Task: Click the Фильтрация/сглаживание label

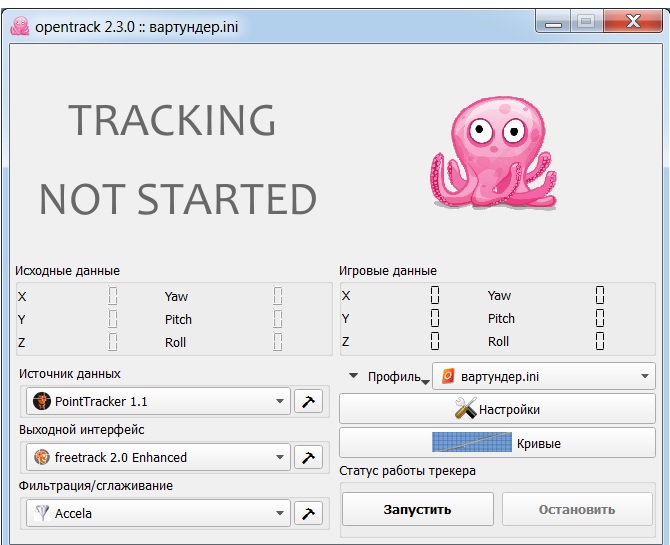Action: click(x=96, y=486)
